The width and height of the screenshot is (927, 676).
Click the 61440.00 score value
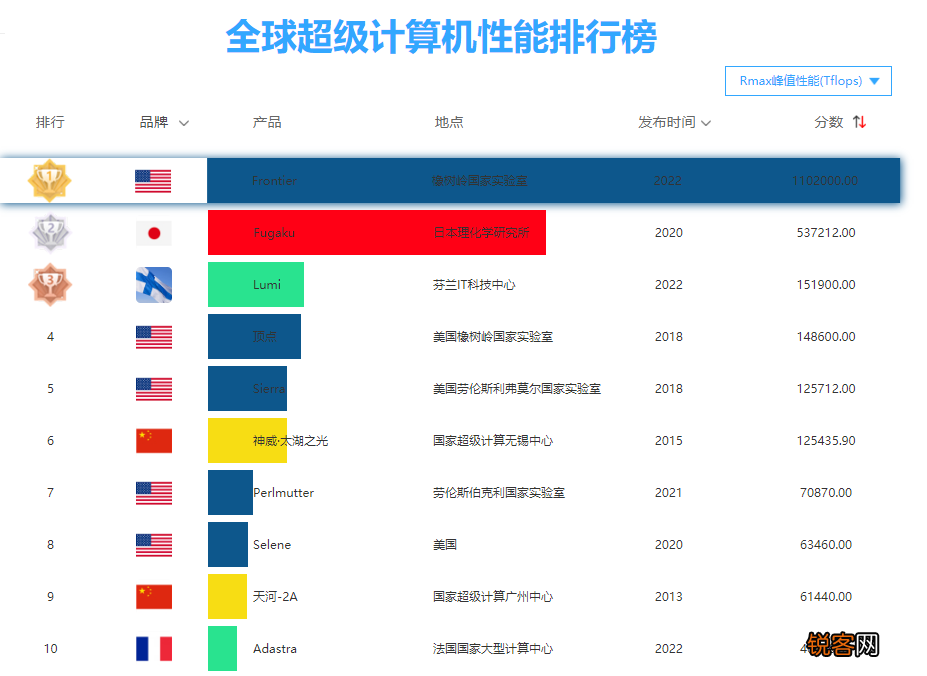click(826, 597)
